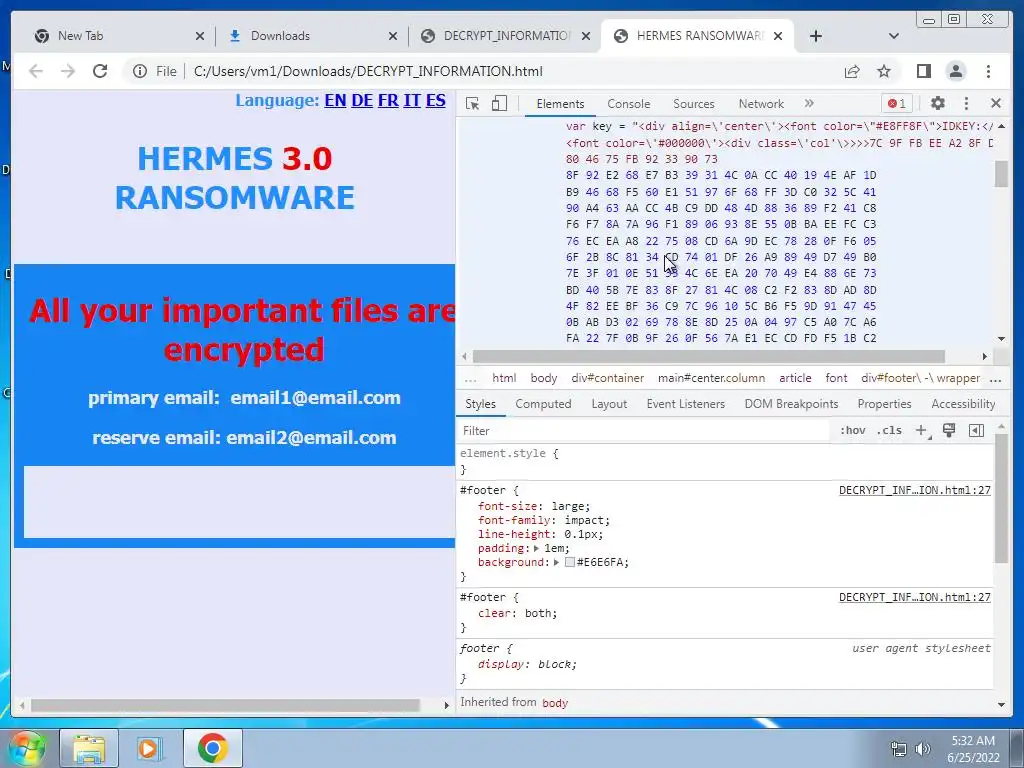This screenshot has width=1024, height=768.
Task: Select the main#center.column breadcrumb node
Action: 711,378
